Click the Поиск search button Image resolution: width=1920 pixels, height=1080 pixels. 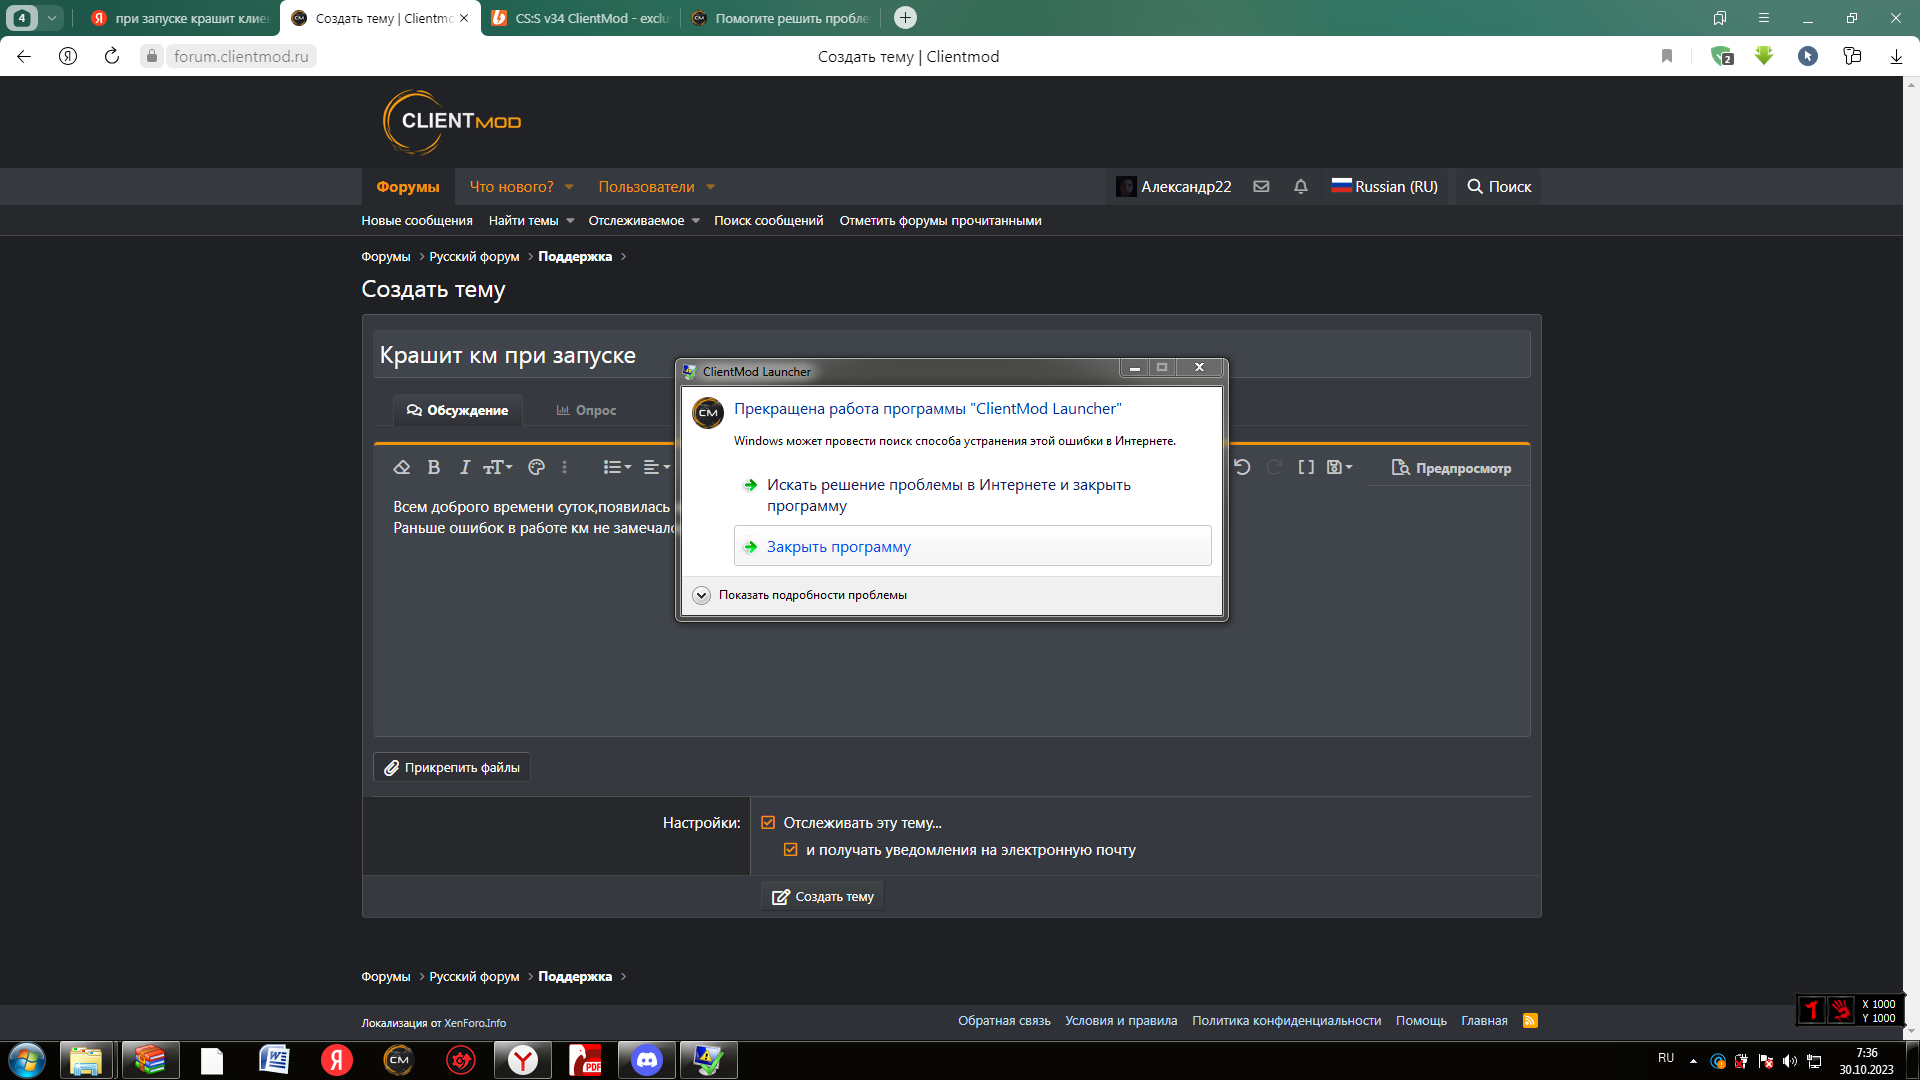[x=1499, y=187]
